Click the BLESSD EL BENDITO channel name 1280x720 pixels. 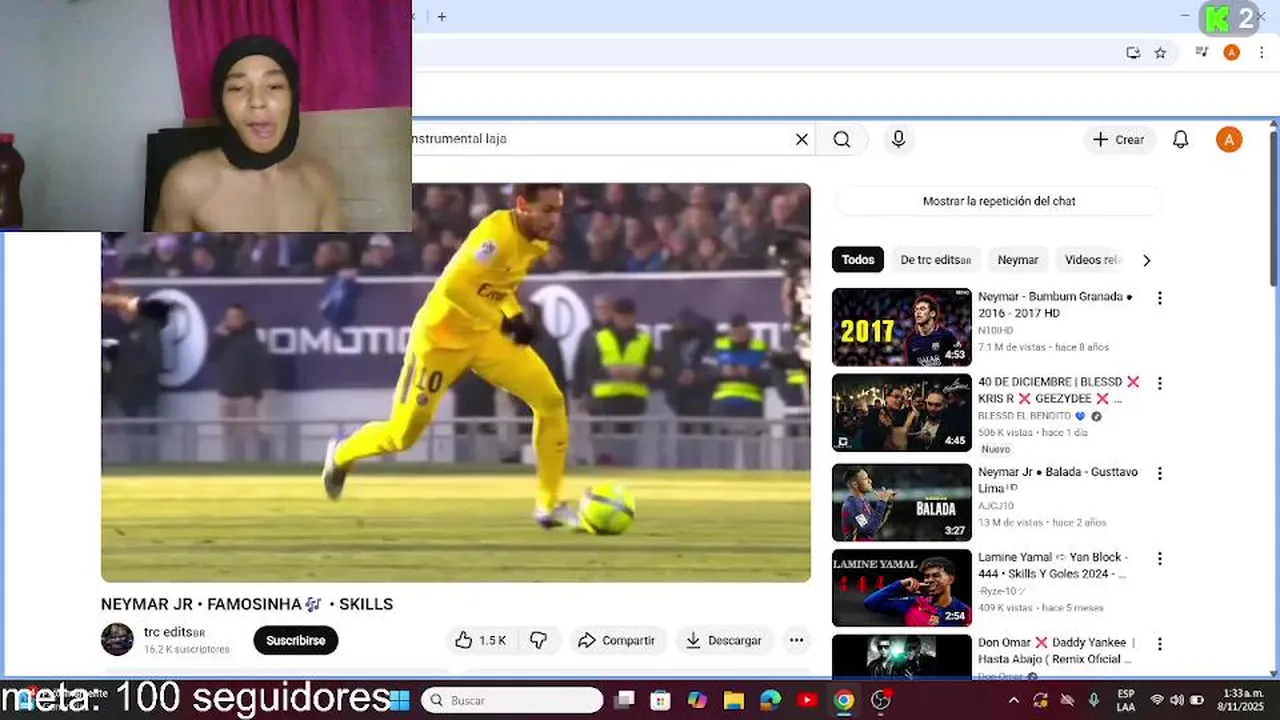[1024, 416]
